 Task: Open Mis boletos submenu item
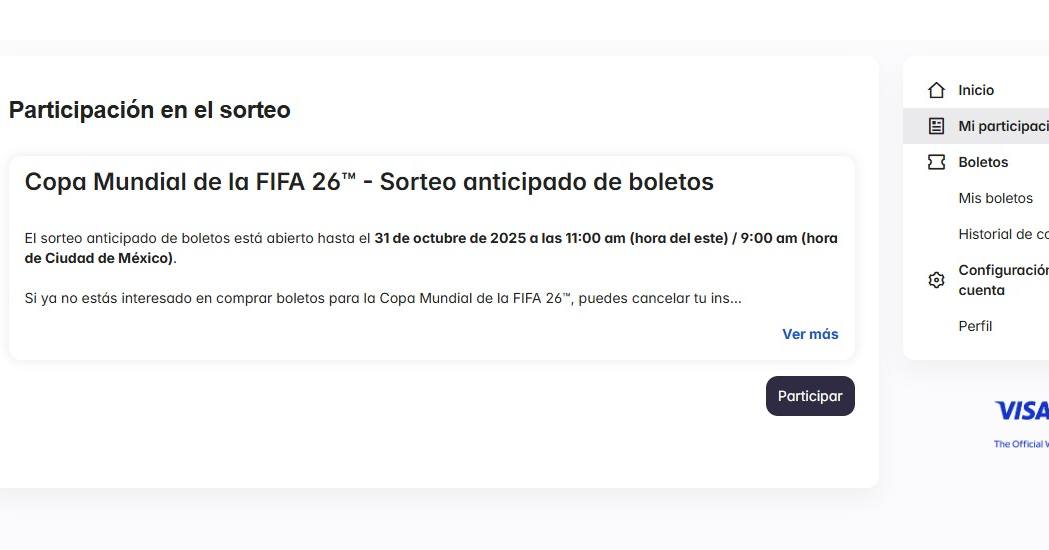995,198
